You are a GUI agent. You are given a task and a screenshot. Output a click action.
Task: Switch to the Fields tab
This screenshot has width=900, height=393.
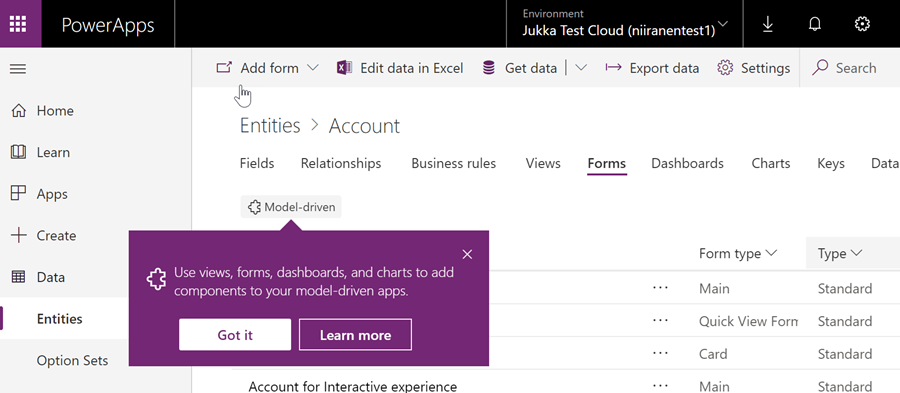coord(257,164)
